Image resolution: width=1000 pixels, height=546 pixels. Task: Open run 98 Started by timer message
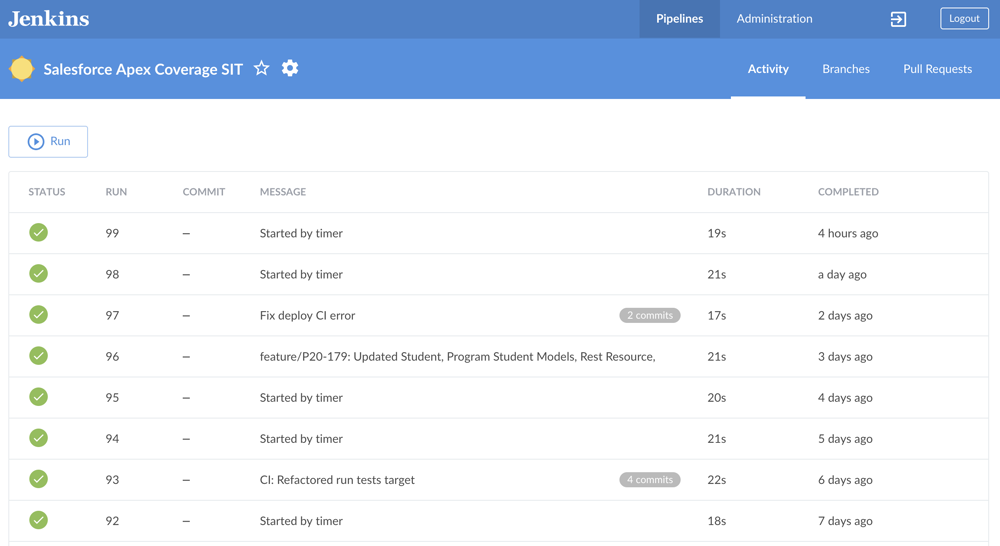point(301,274)
